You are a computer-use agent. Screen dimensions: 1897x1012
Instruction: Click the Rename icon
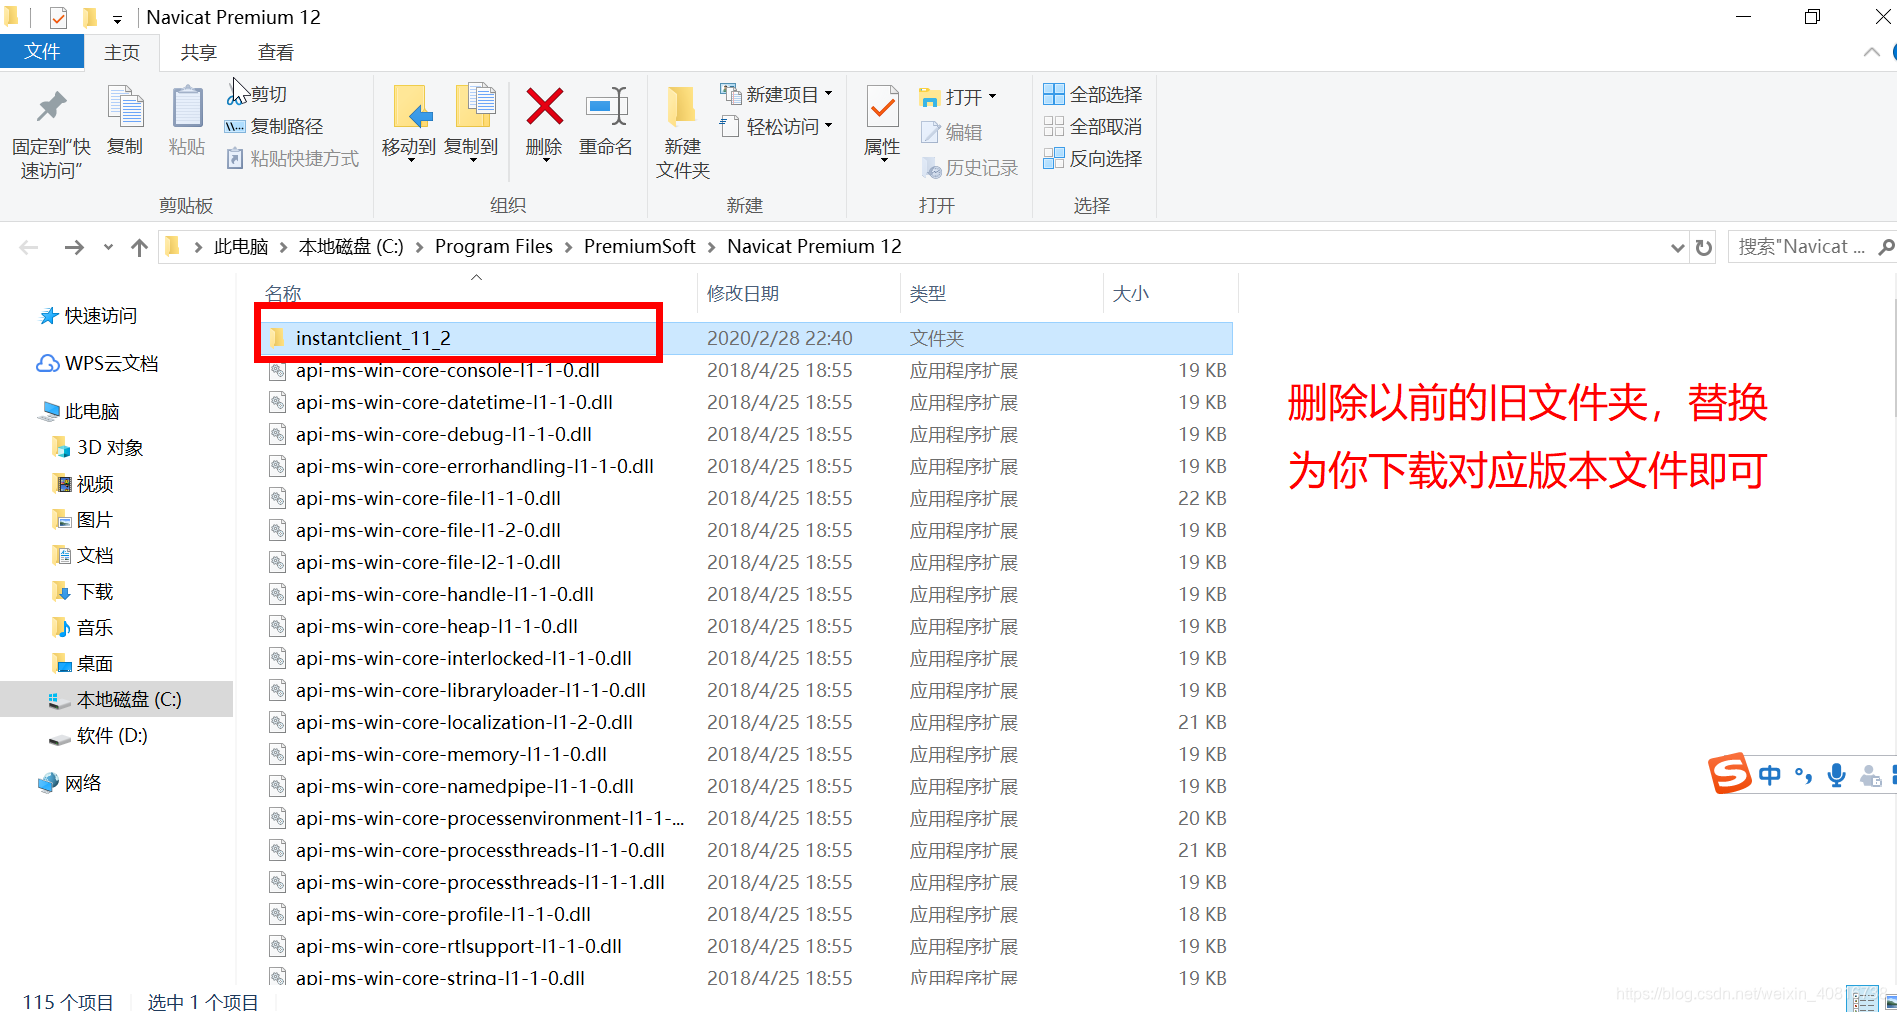[606, 107]
